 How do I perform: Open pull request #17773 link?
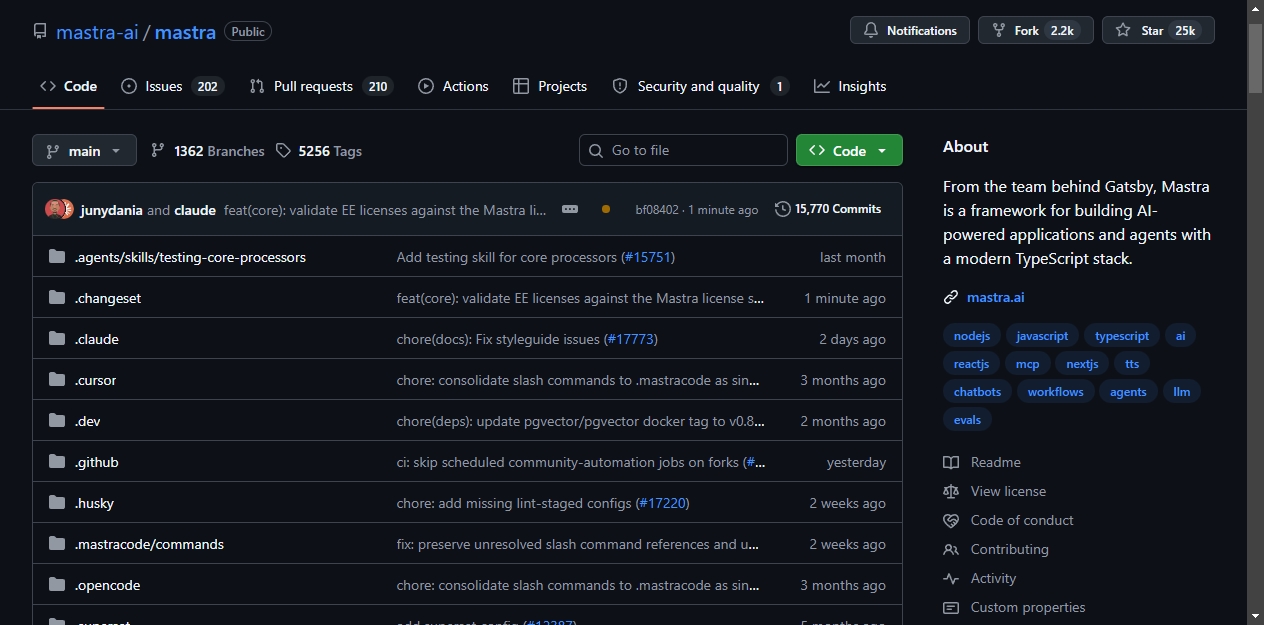click(631, 339)
